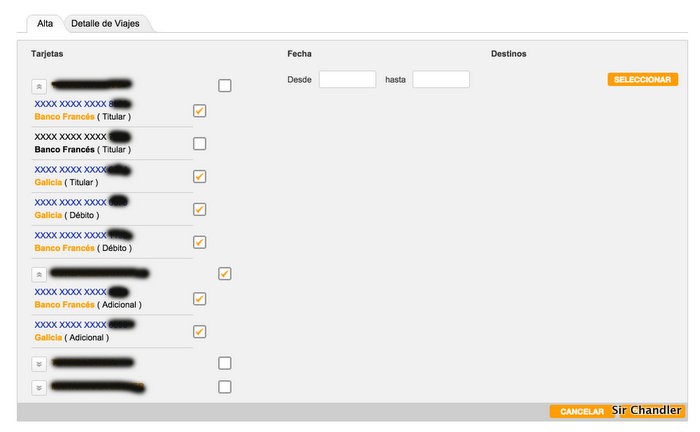Check the first cardholder group checkbox
The height and width of the screenshot is (432, 700).
point(225,86)
